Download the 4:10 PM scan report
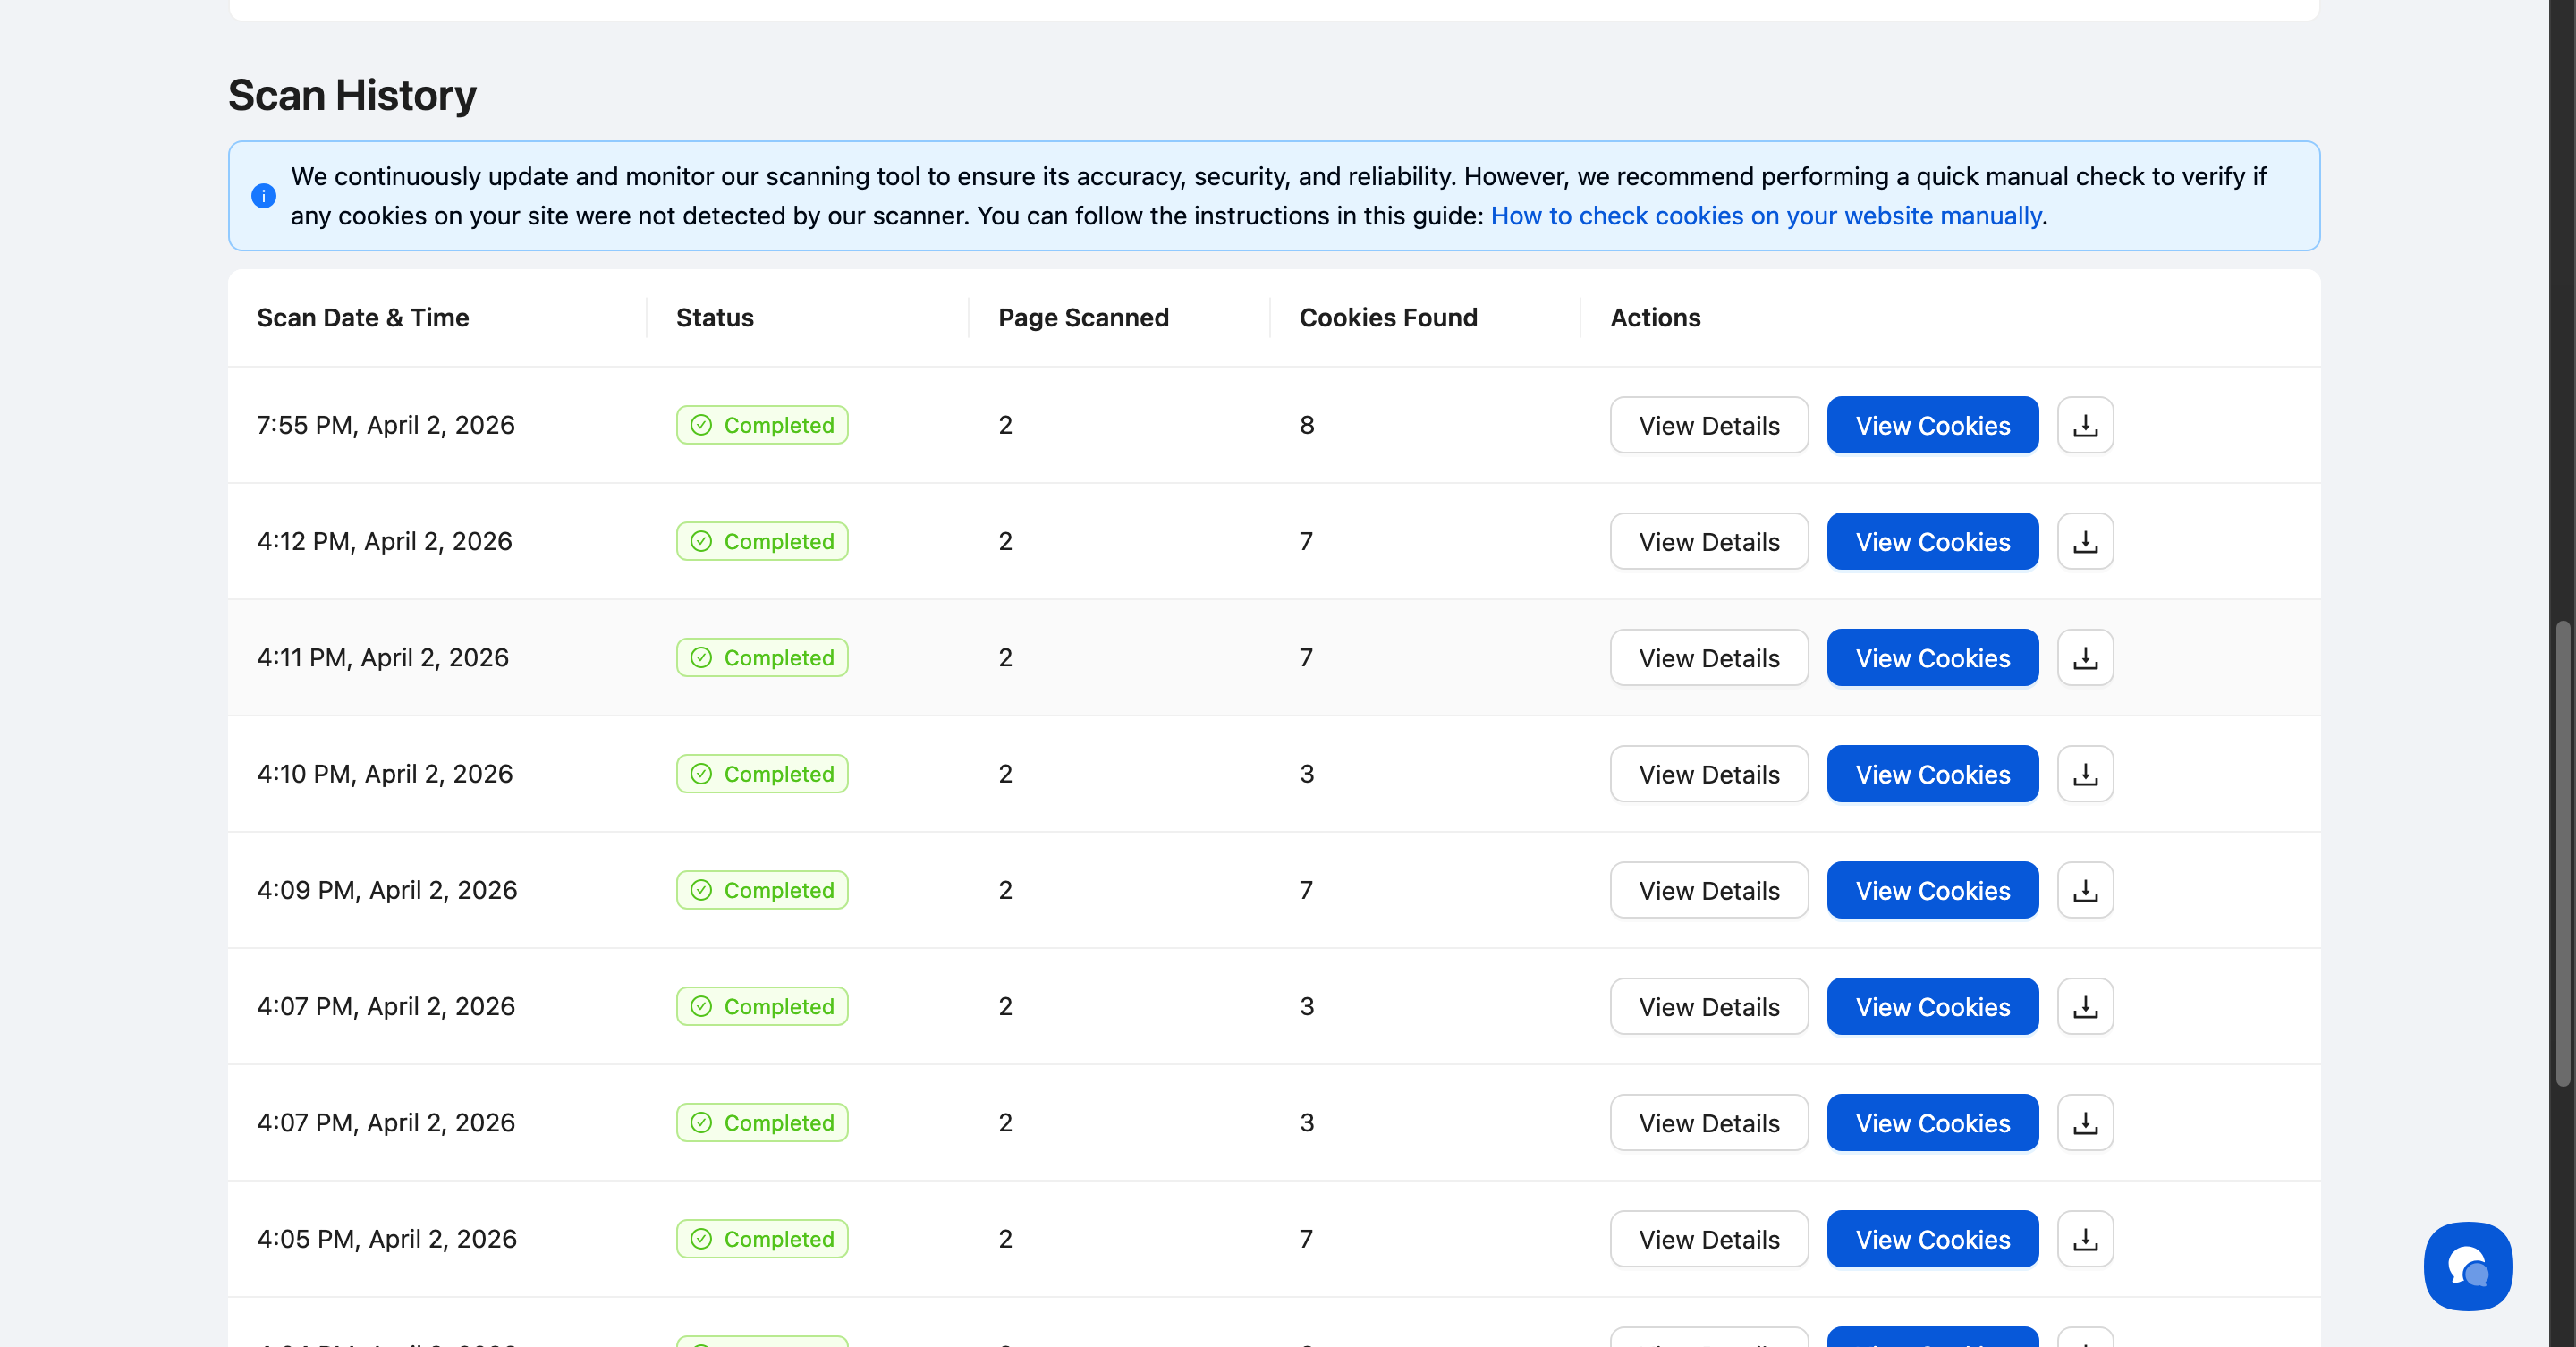Screen dimensions: 2576x1347 coord(2085,774)
